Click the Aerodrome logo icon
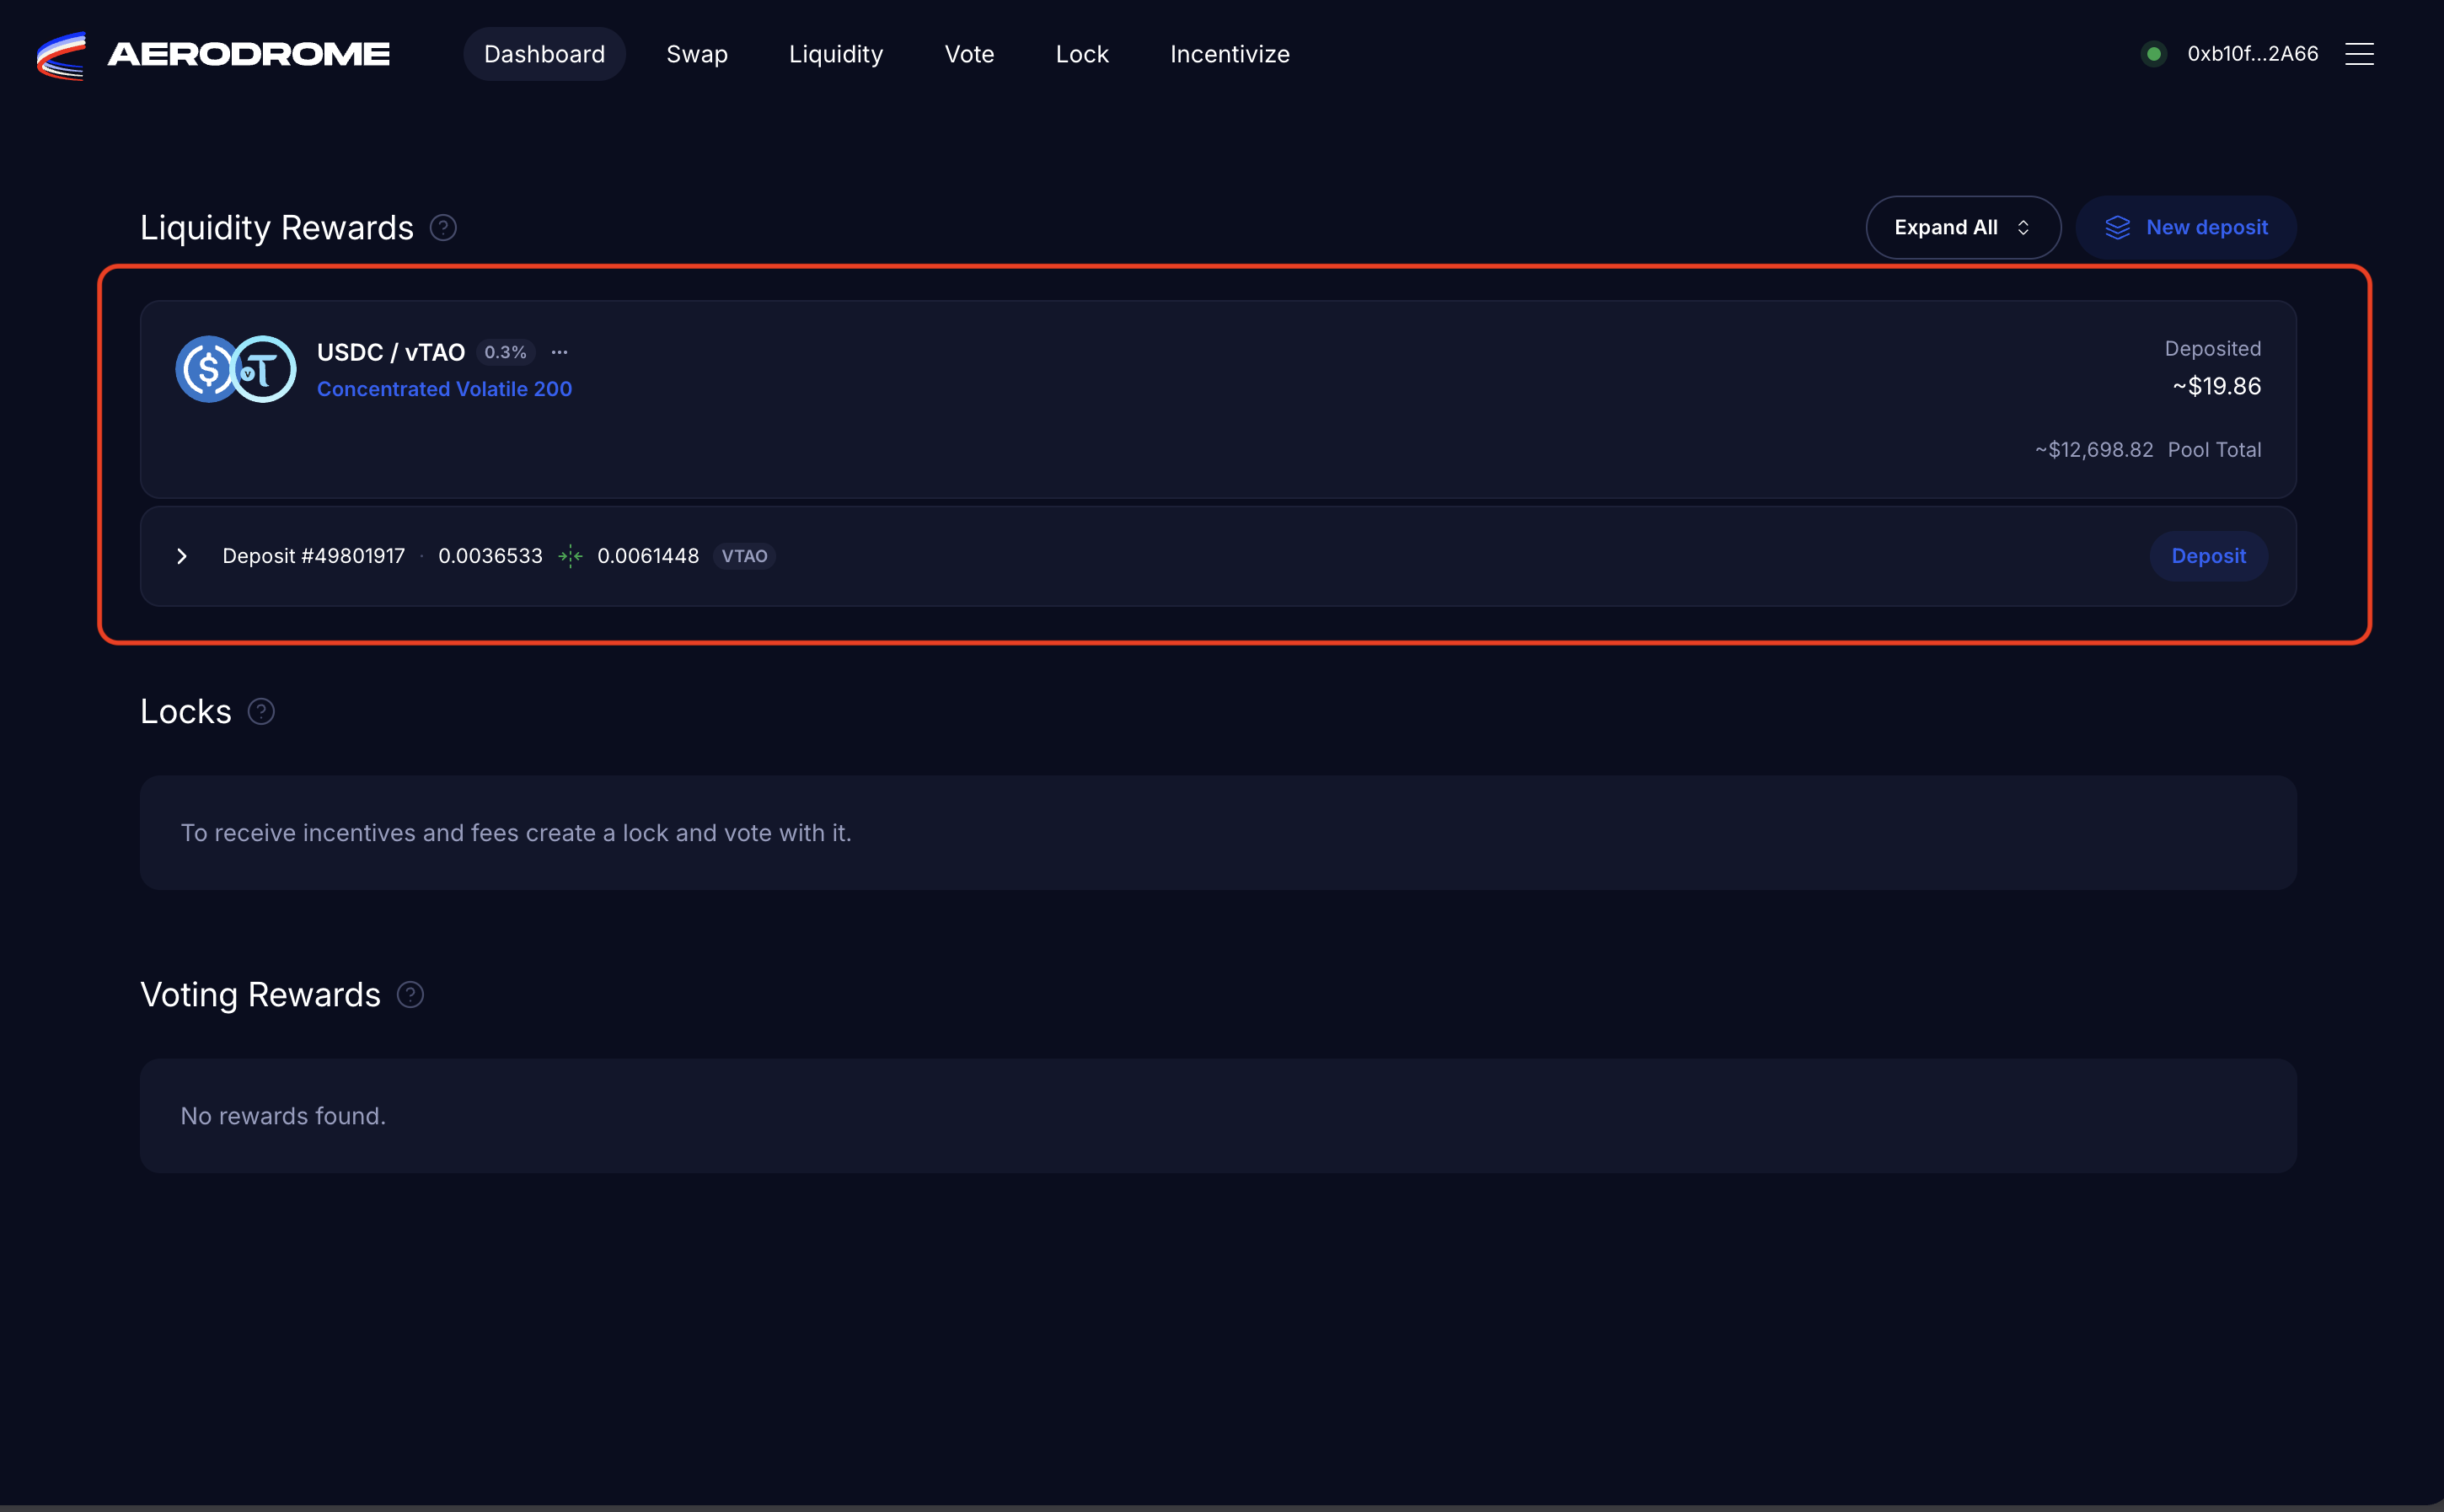This screenshot has height=1512, width=2444. pyautogui.click(x=61, y=55)
